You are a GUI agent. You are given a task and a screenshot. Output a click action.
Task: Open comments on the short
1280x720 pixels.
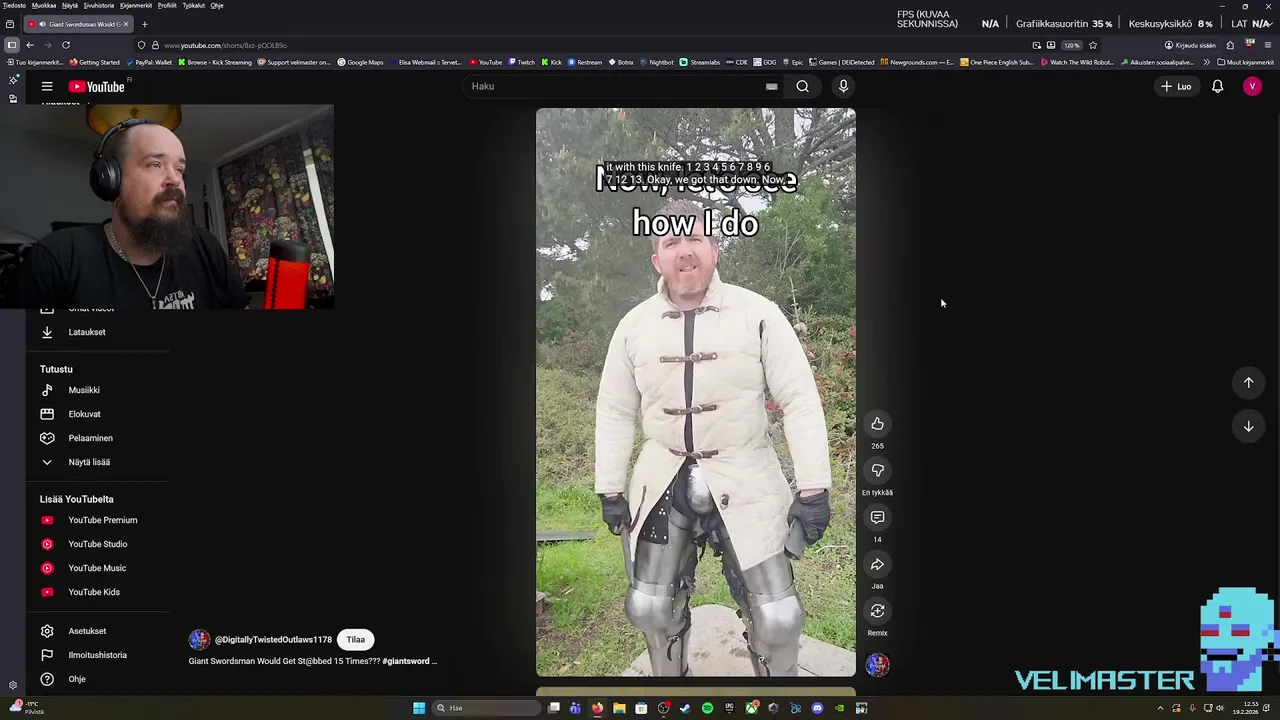coord(877,517)
